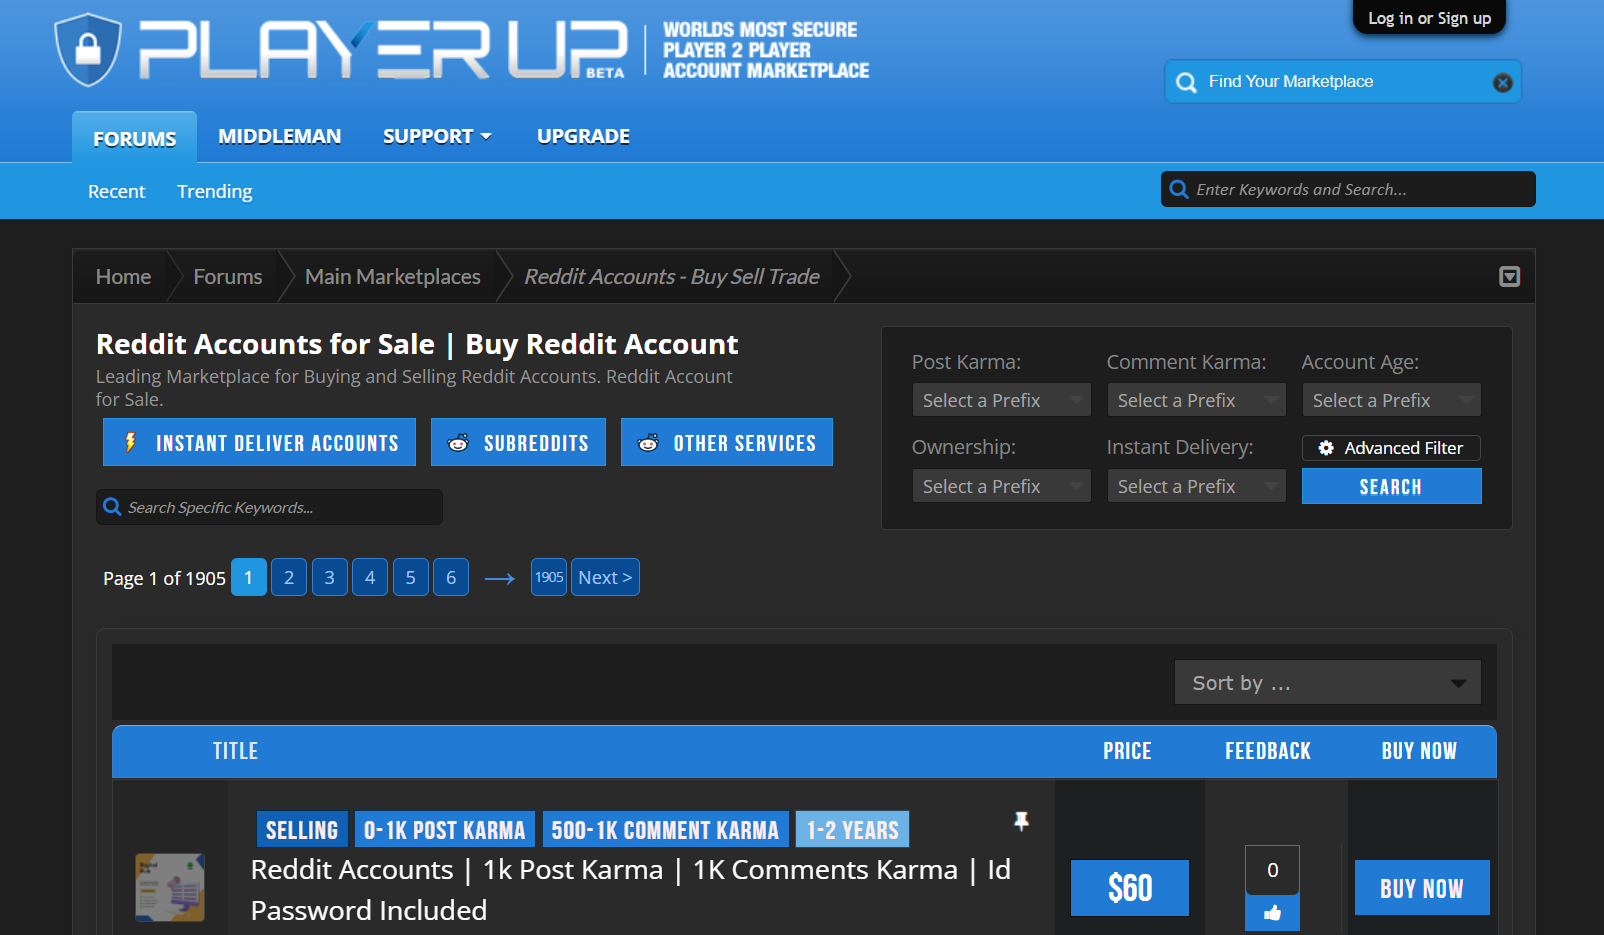Go to page 6

(x=451, y=577)
